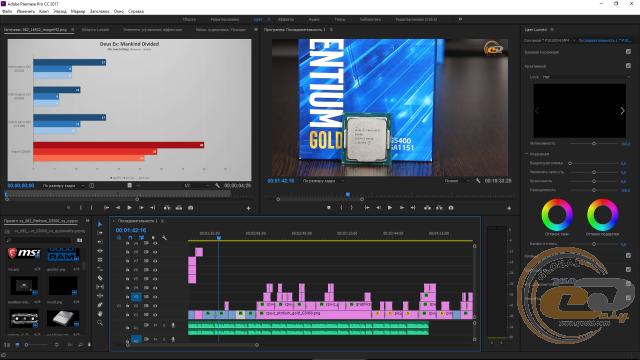Toggle linked selection in timeline
The image size is (640, 360).
[x=142, y=238]
